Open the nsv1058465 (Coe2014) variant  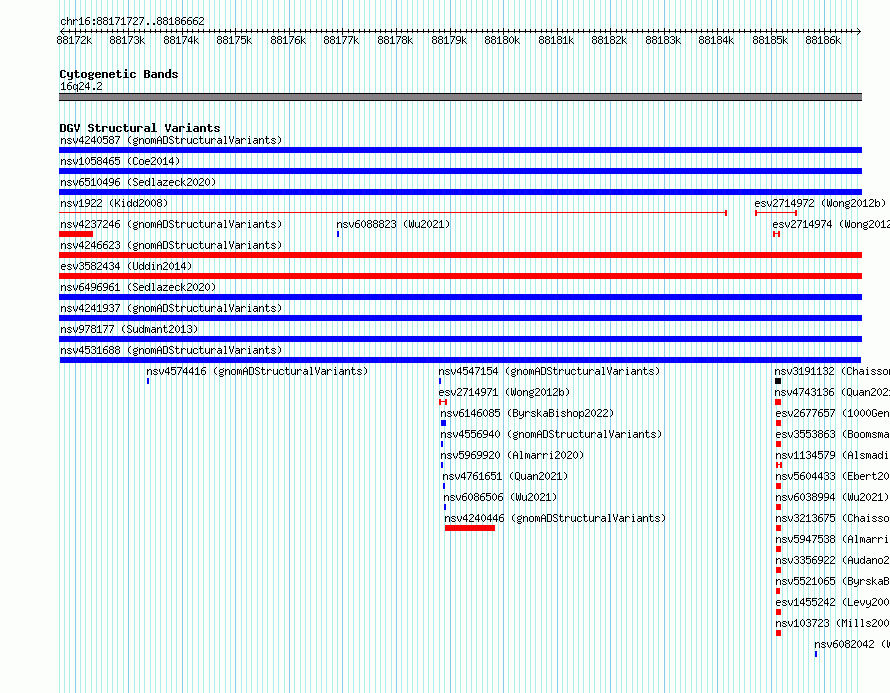click(120, 161)
